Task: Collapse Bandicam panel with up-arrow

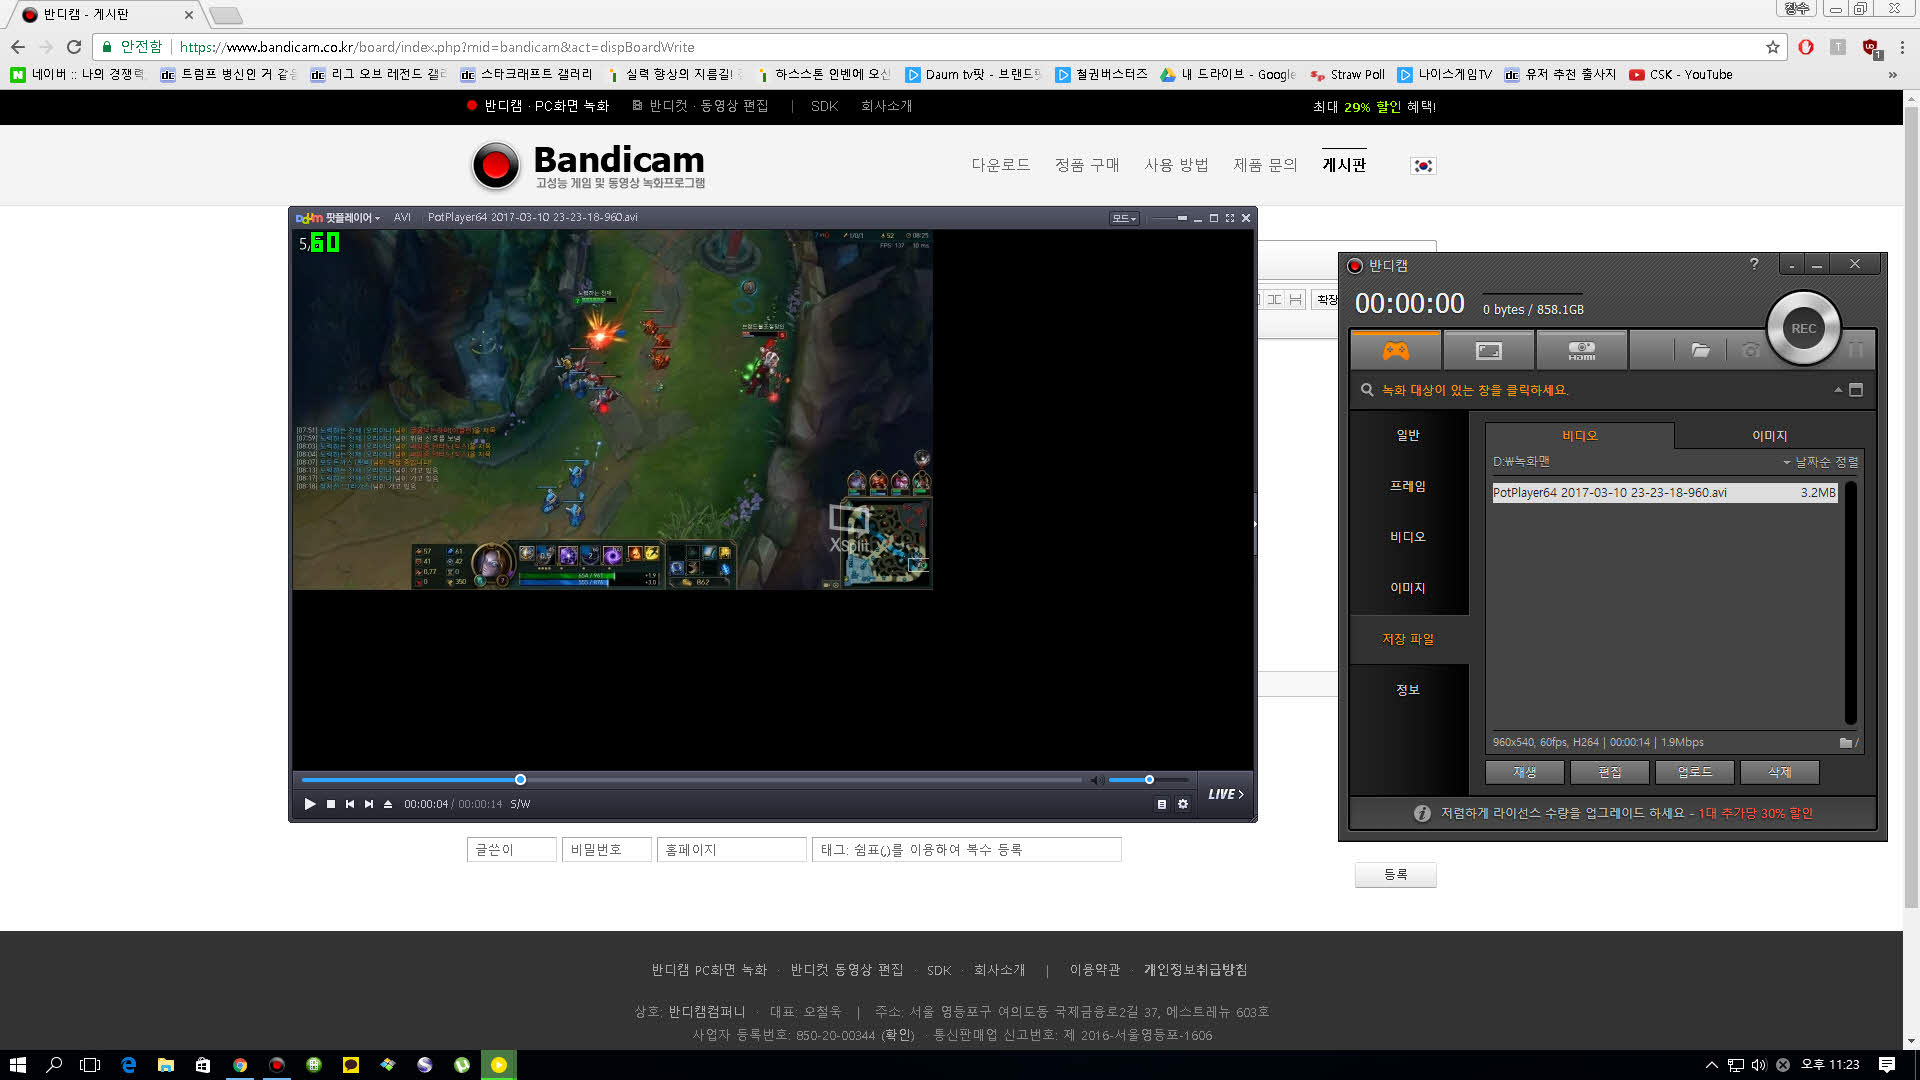Action: 1838,390
